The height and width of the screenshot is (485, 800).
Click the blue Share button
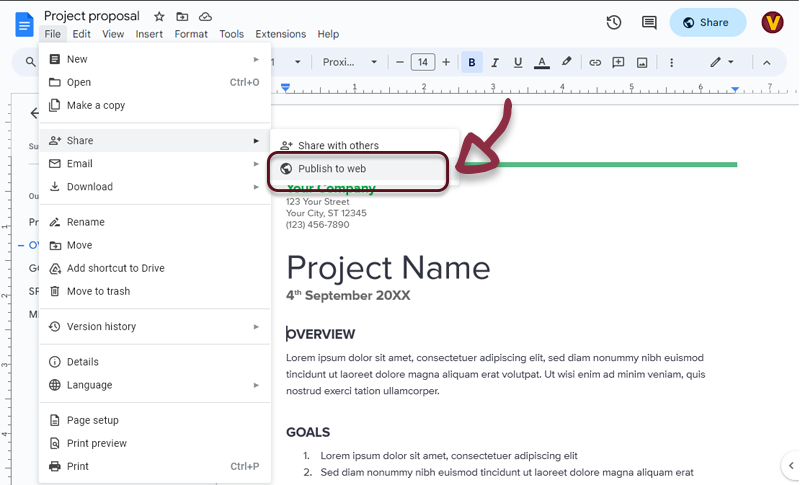[x=708, y=22]
